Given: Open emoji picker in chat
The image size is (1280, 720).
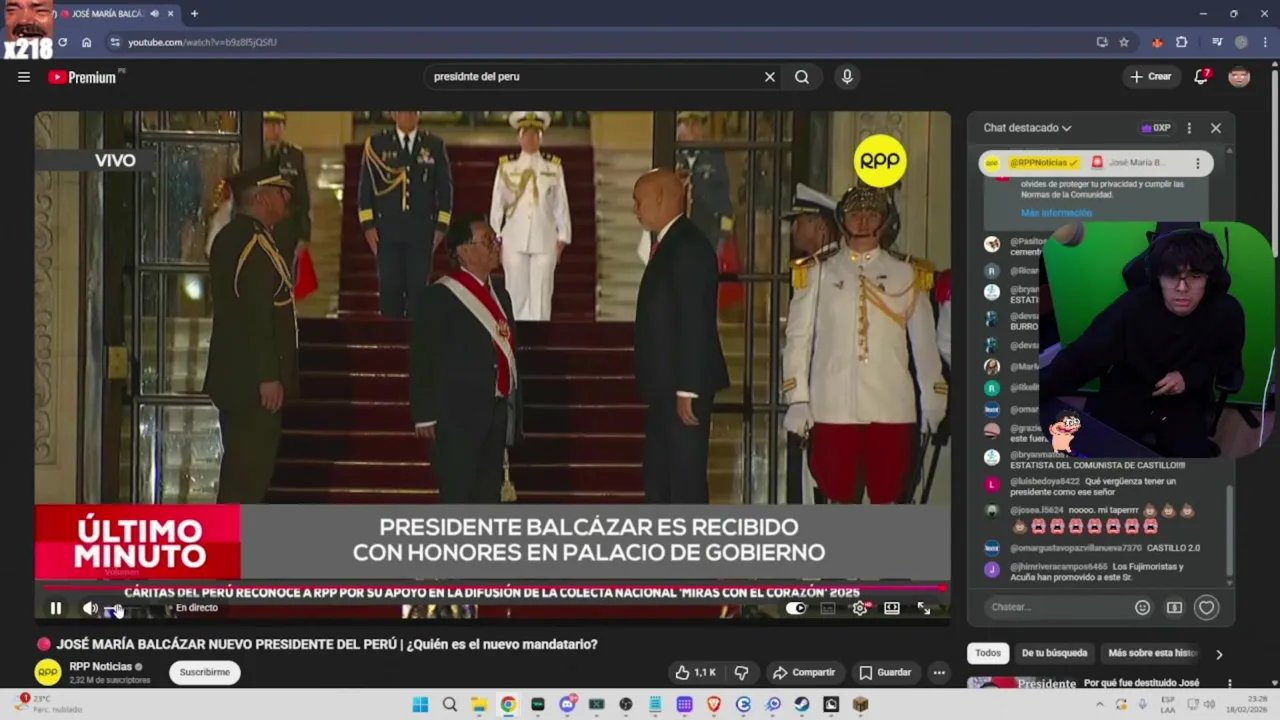Looking at the screenshot, I should click(x=1142, y=607).
